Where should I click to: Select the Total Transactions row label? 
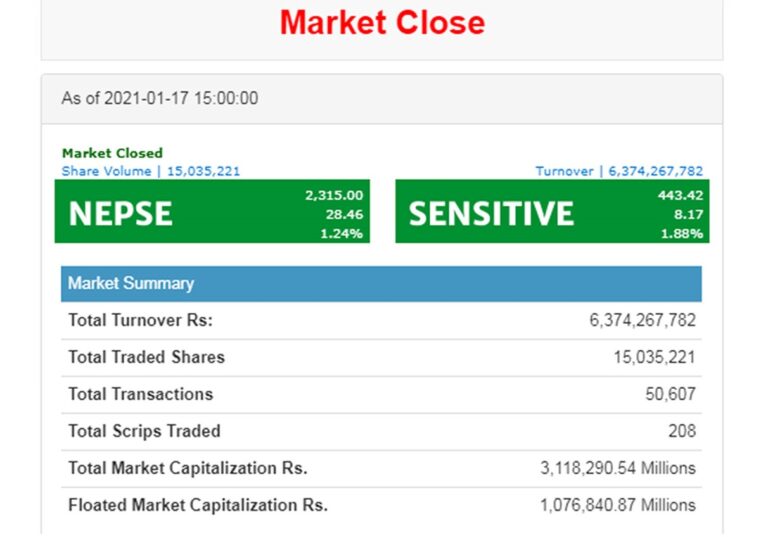tap(140, 394)
